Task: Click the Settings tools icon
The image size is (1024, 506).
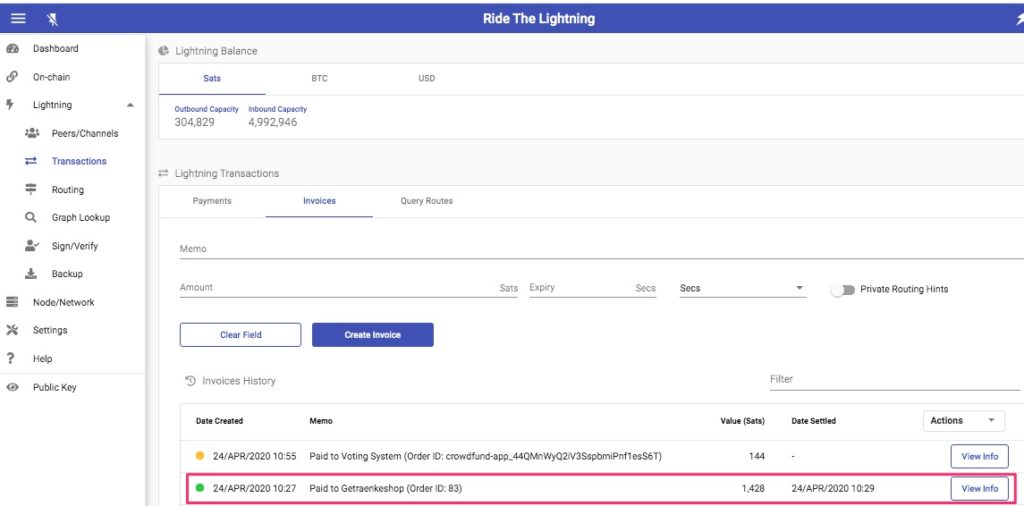Action: pos(12,330)
